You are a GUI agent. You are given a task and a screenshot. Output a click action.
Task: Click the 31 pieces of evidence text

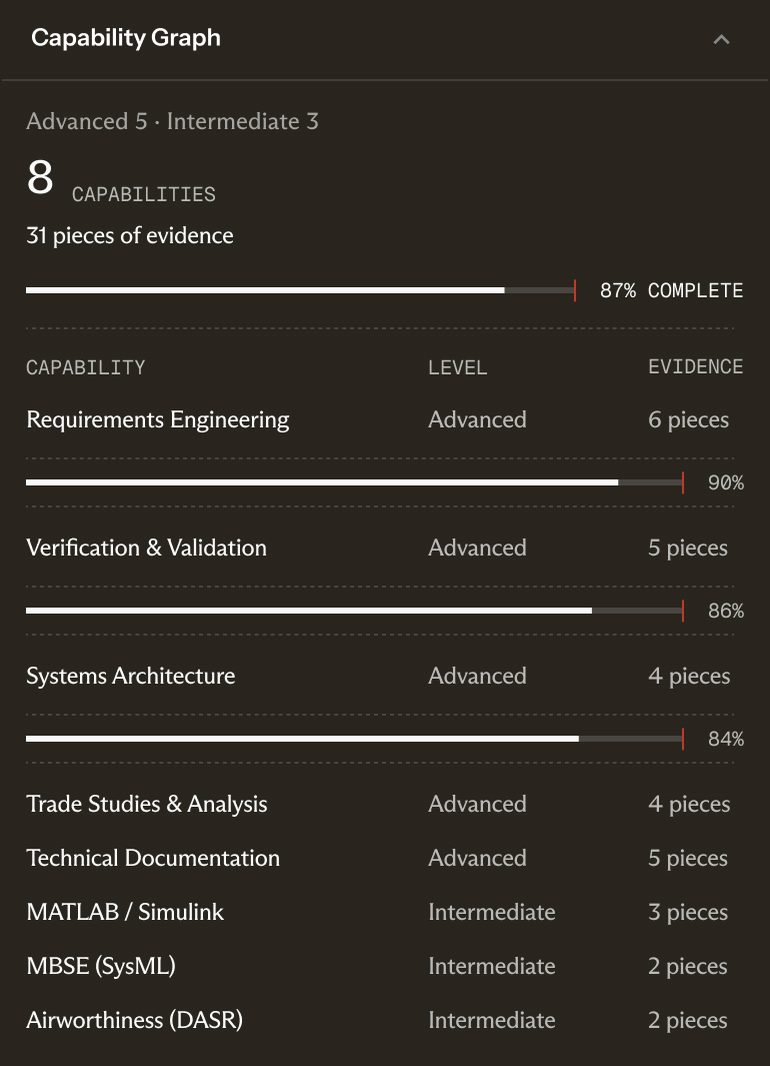pyautogui.click(x=130, y=235)
